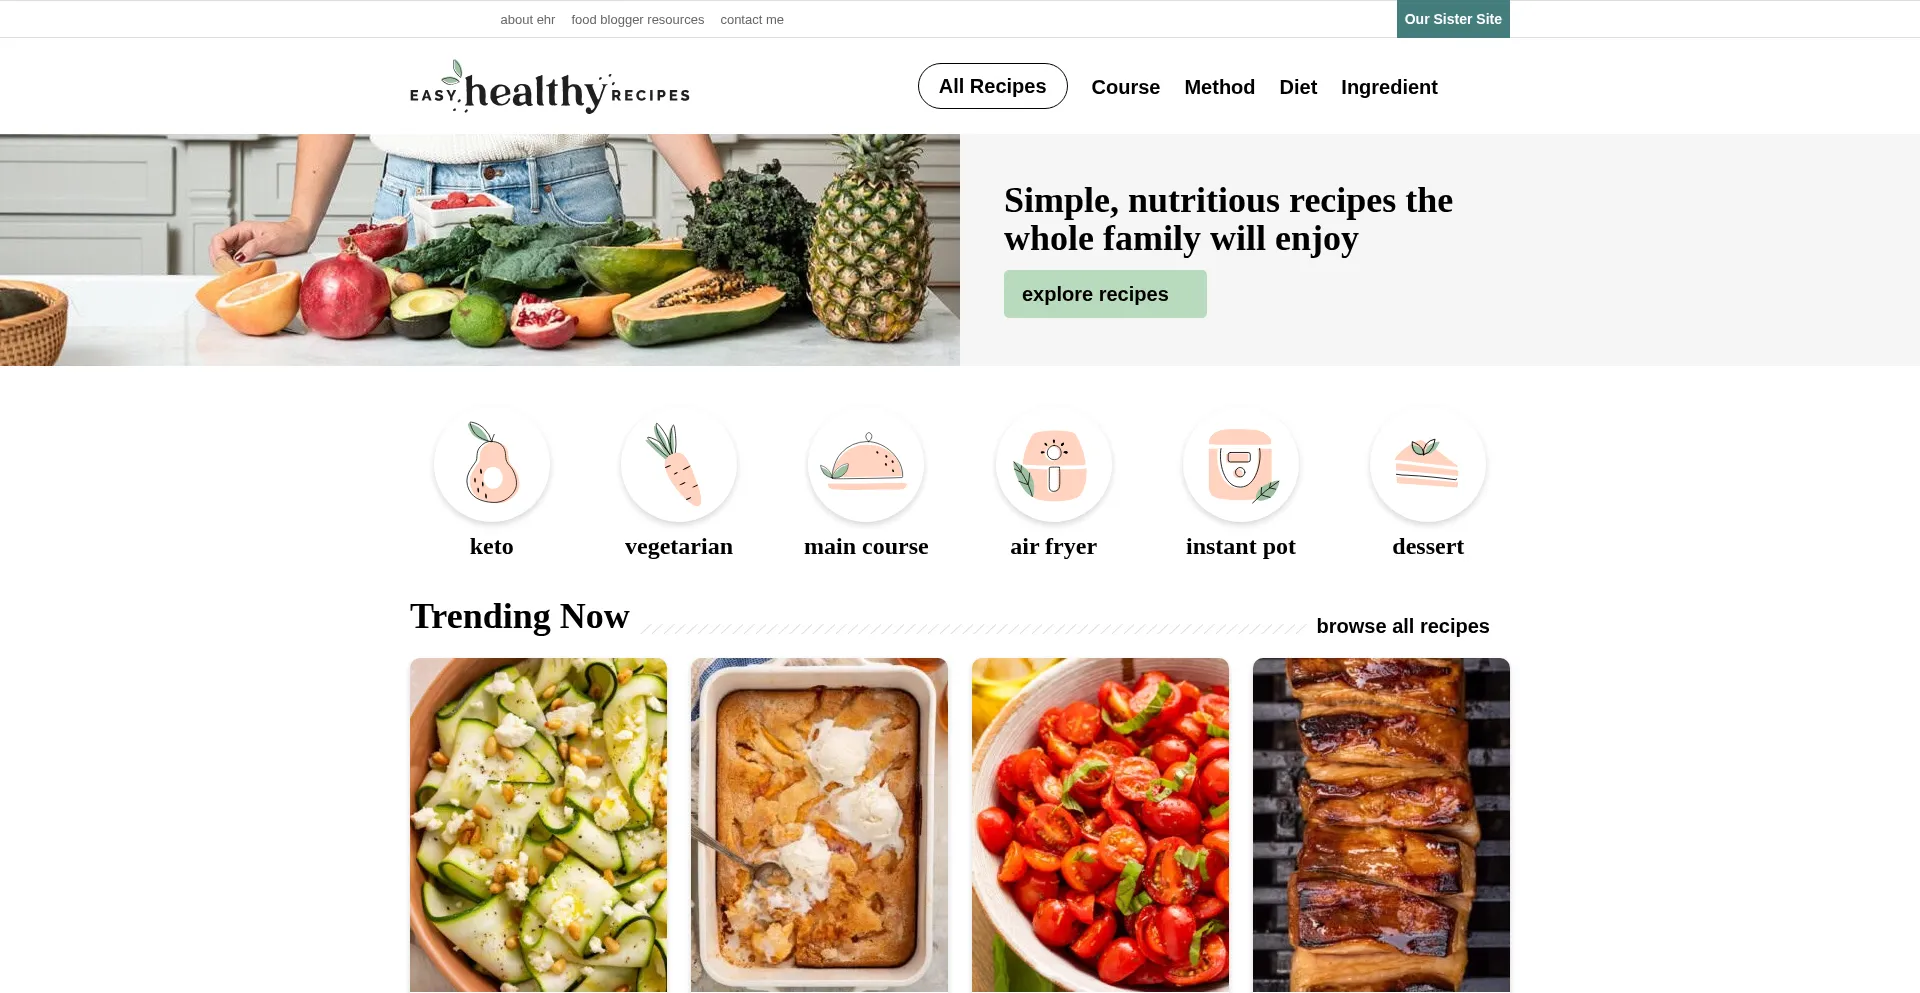Open the tomato basil salad thumbnail
Screen dimensions: 1920x993
[1100, 825]
